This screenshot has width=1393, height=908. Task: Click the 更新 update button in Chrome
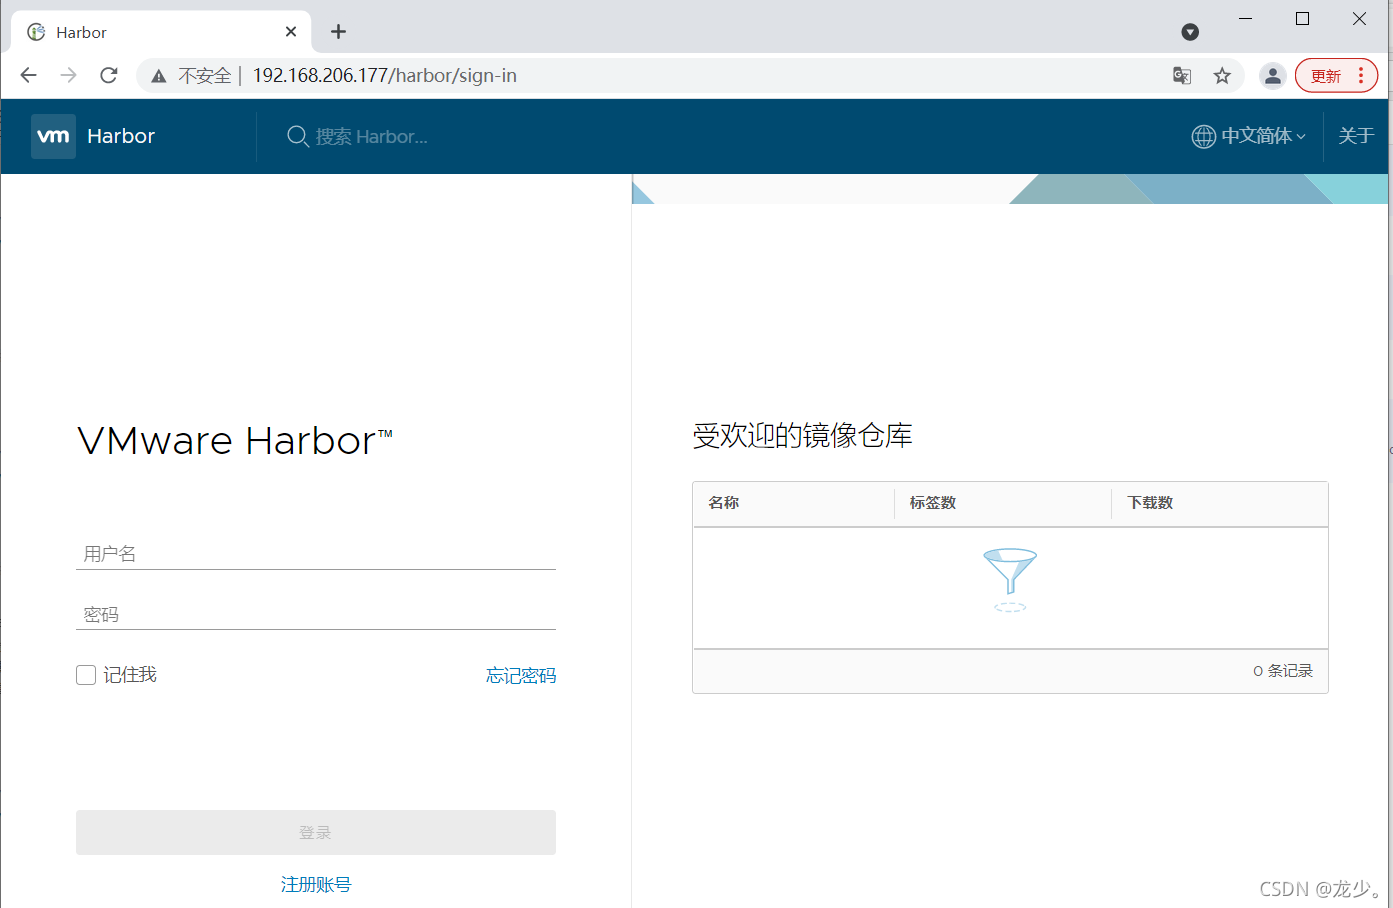pos(1326,76)
